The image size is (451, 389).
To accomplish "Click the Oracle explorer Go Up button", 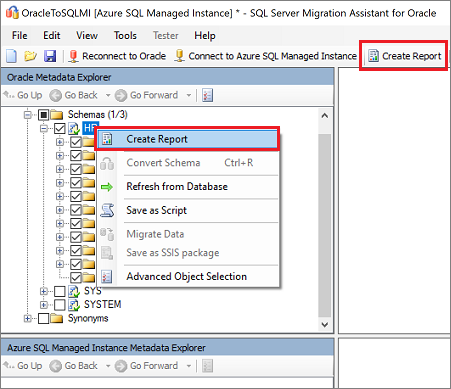I will pyautogui.click(x=23, y=95).
